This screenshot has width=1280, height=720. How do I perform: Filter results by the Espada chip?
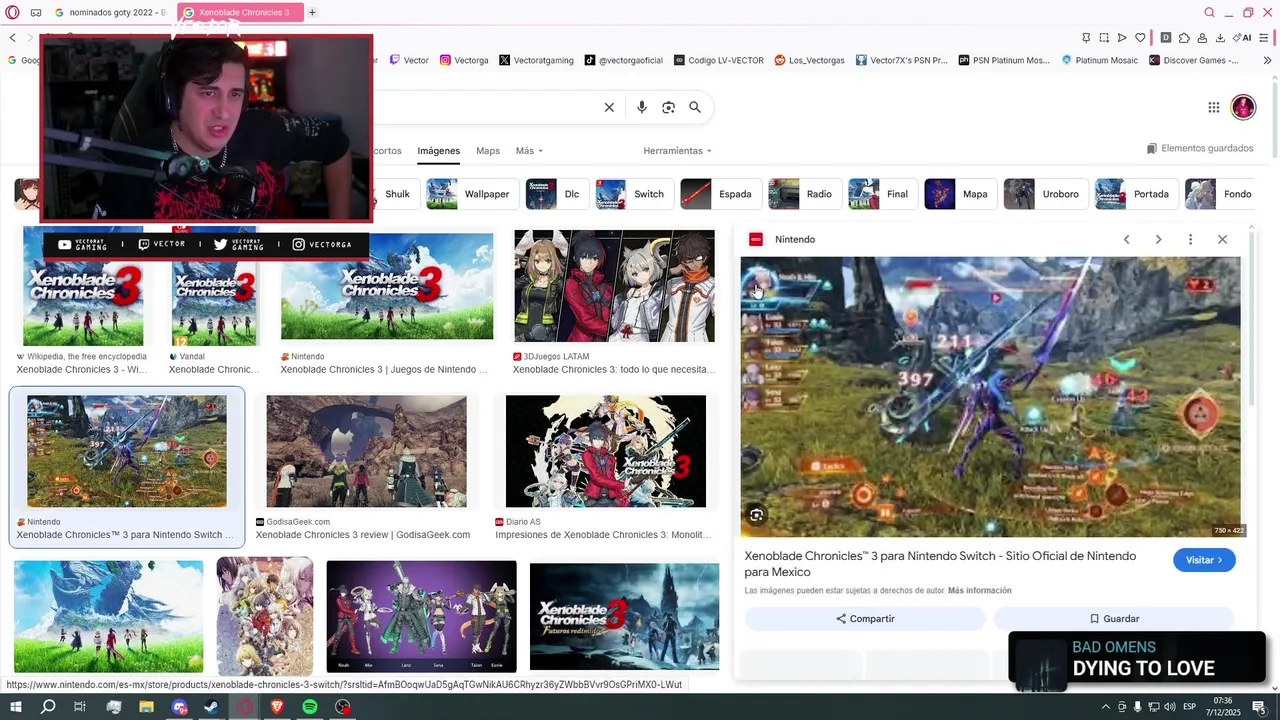tap(719, 194)
